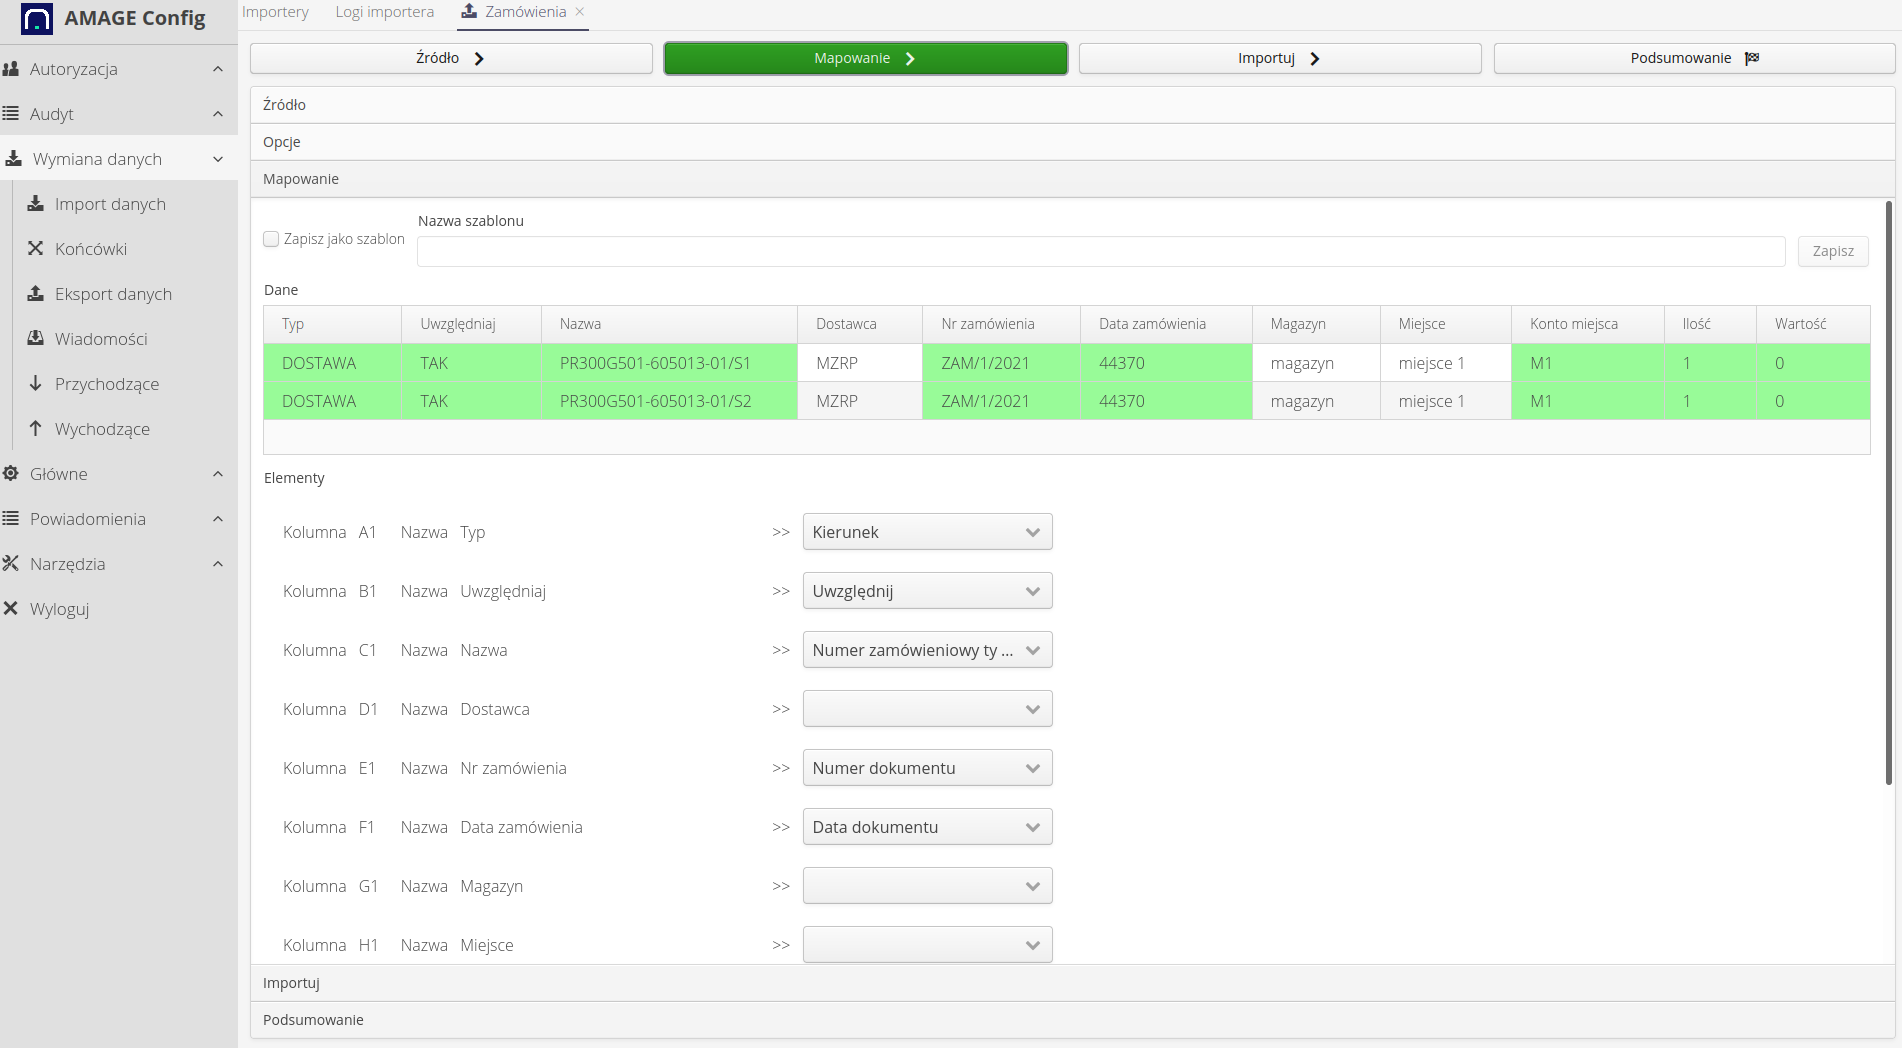This screenshot has width=1902, height=1048.
Task: Click the Główne gear icon
Action: (11, 474)
